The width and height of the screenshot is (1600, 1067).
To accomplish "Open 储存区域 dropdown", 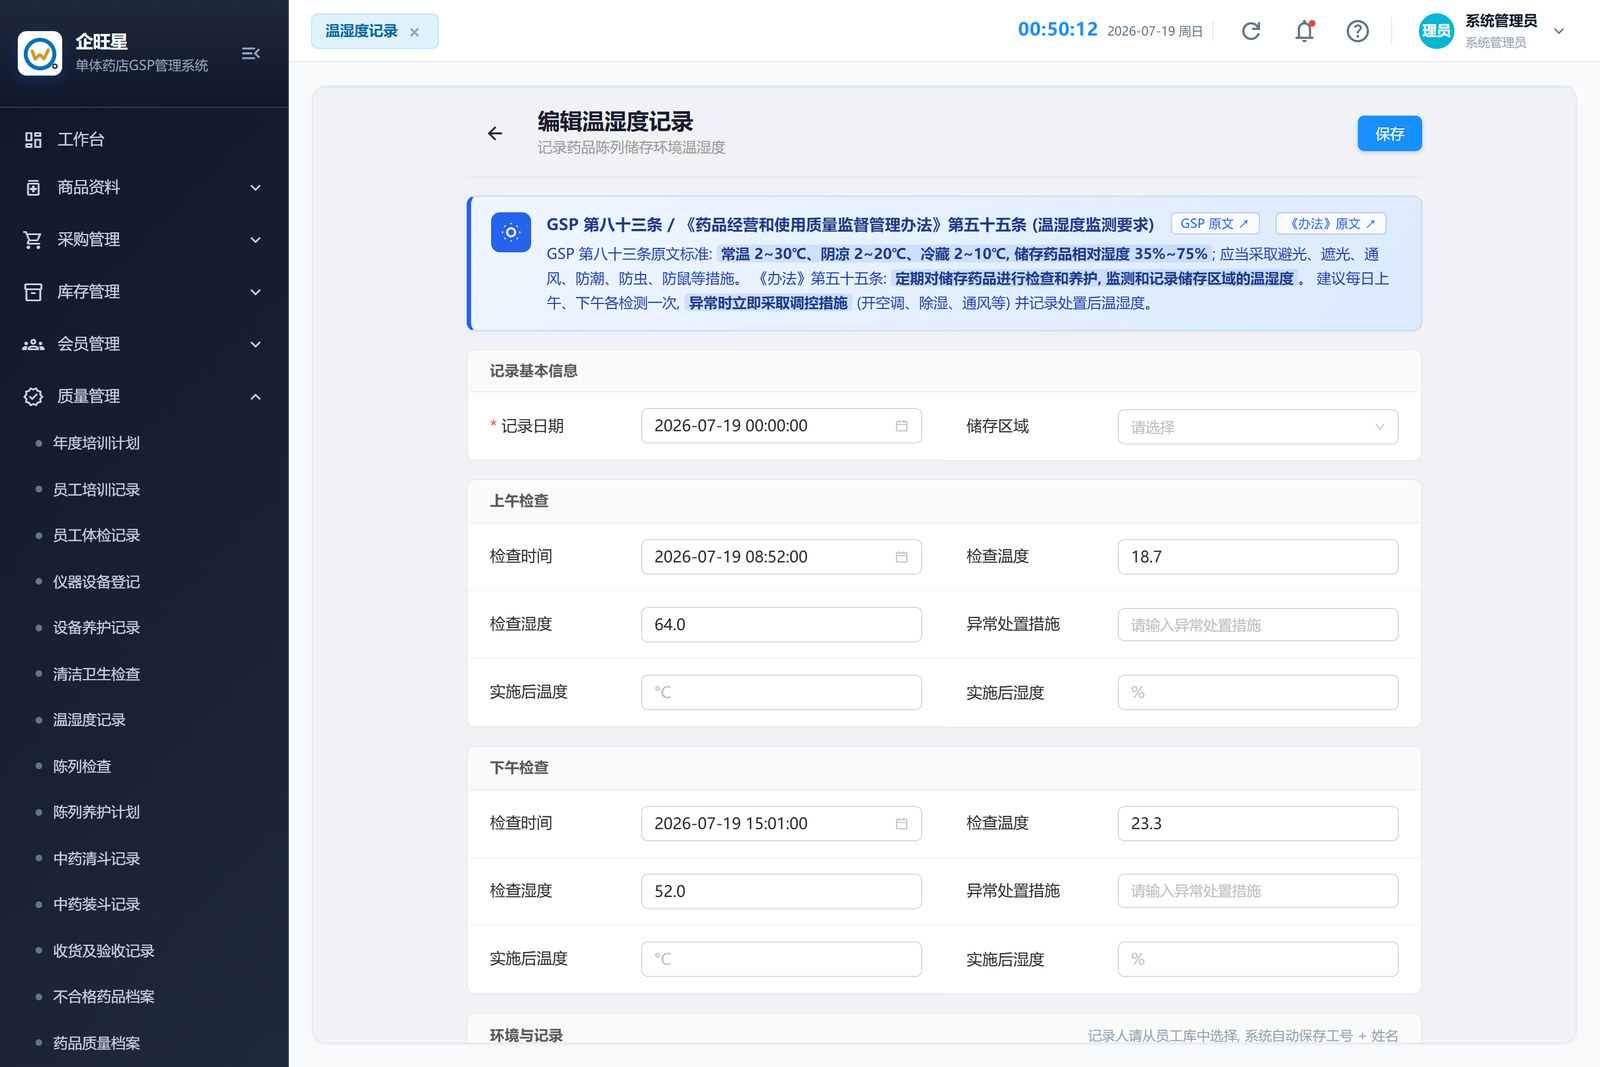I will (x=1257, y=427).
